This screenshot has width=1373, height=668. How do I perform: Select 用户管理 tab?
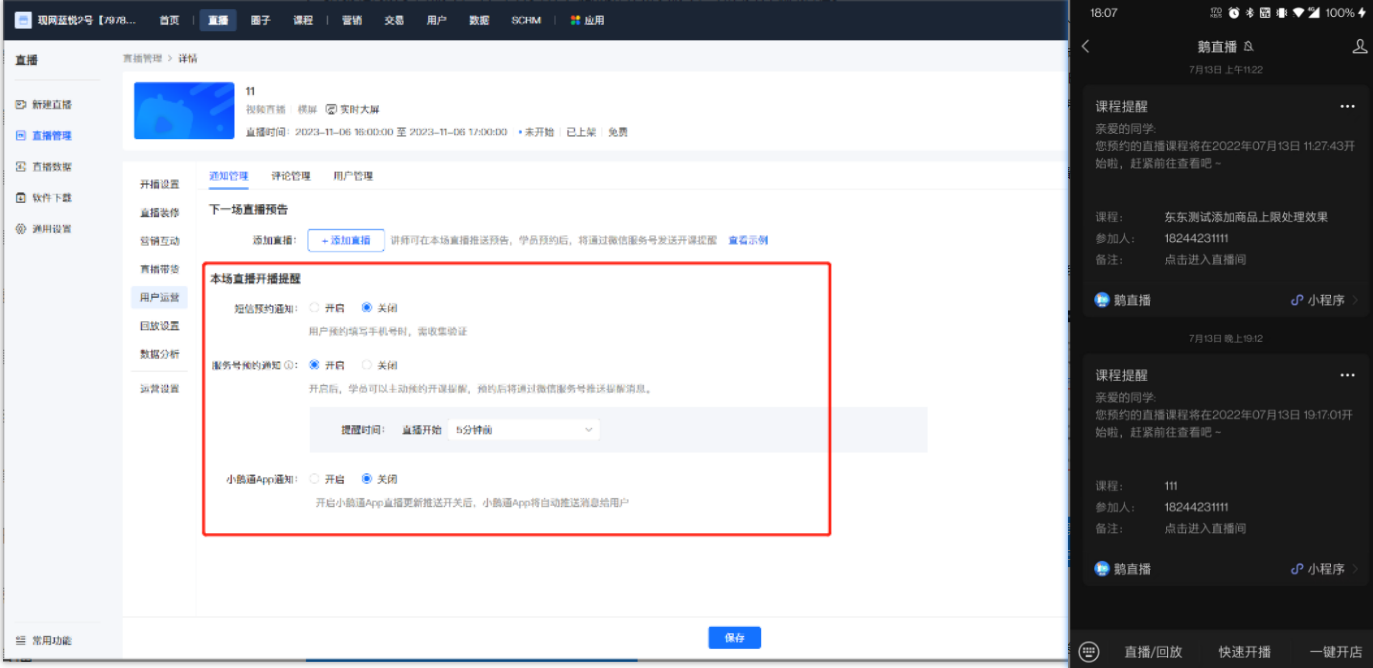click(353, 175)
